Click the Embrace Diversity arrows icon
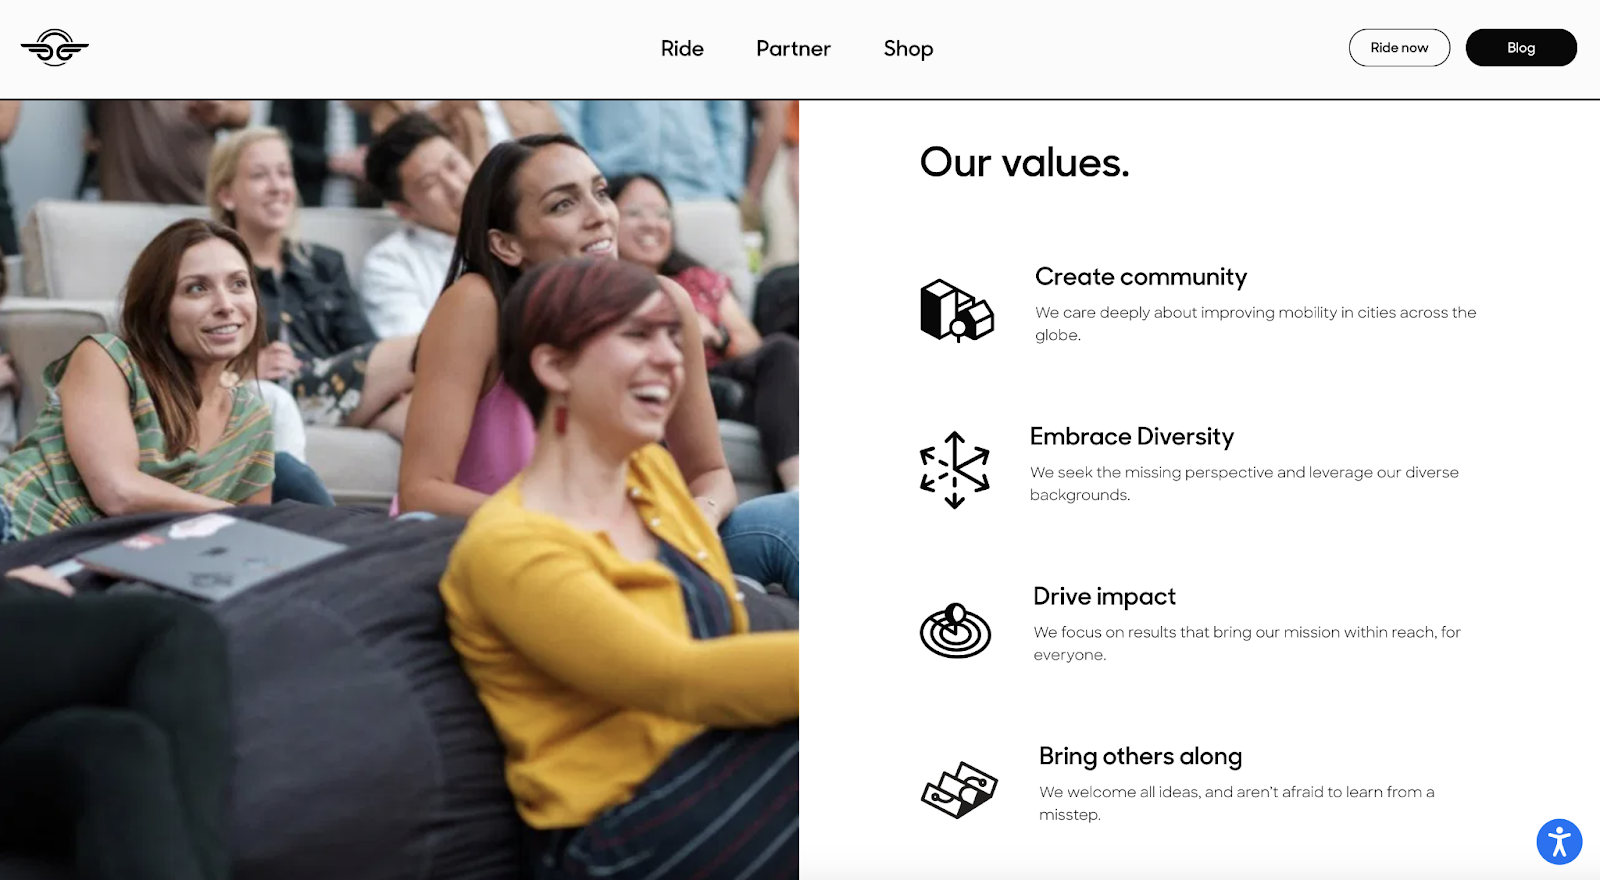The image size is (1600, 880). coord(955,470)
